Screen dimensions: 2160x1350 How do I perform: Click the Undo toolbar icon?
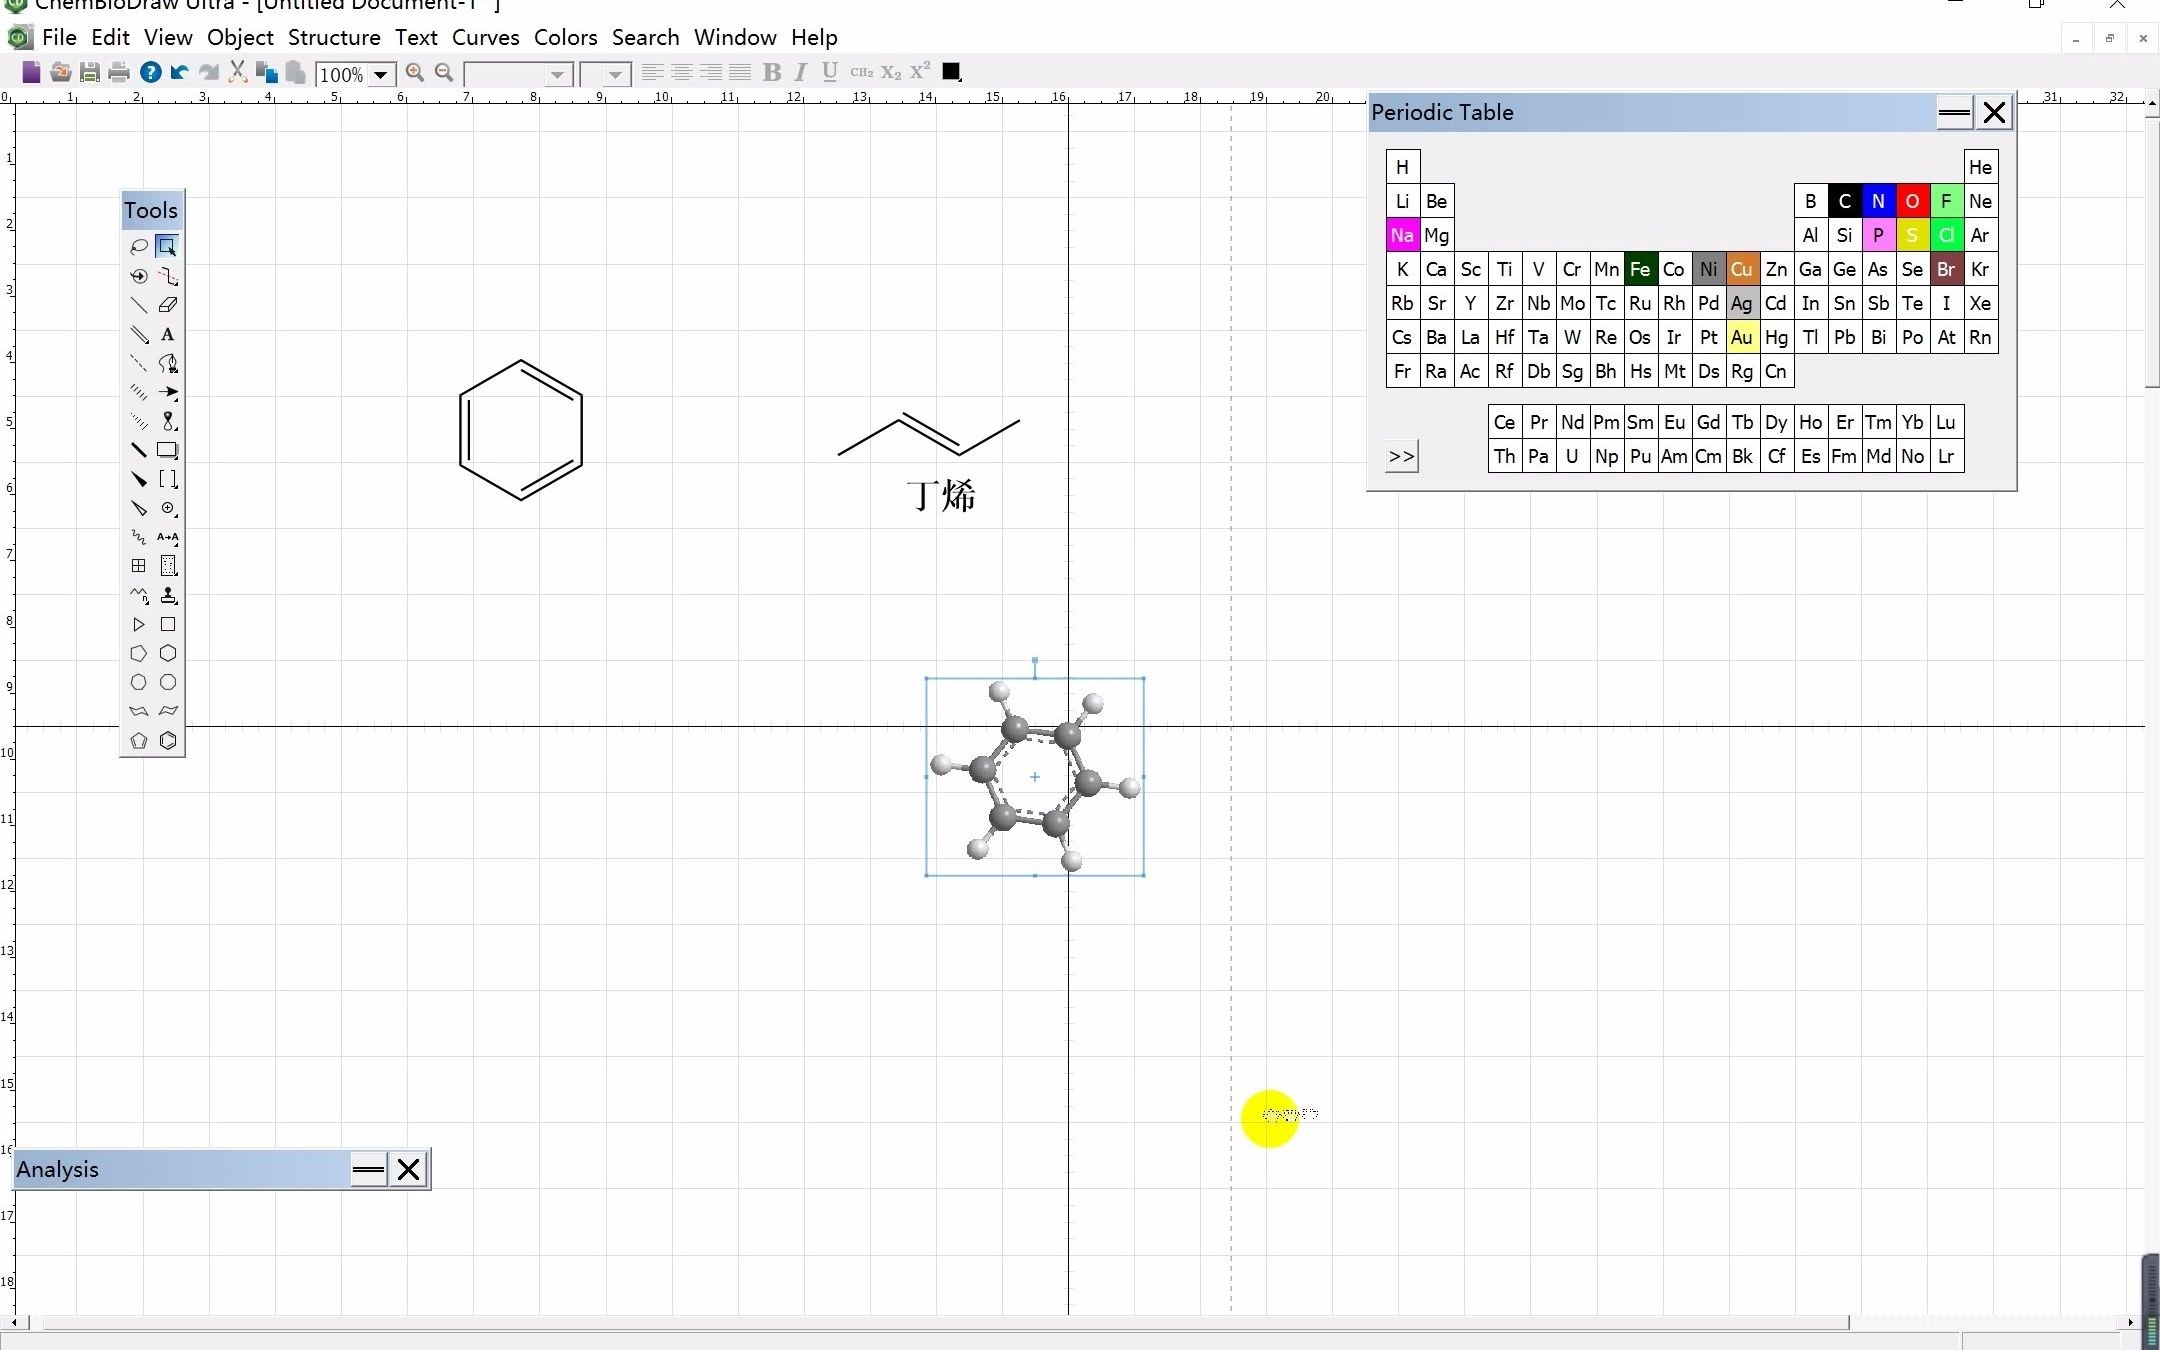pyautogui.click(x=178, y=72)
